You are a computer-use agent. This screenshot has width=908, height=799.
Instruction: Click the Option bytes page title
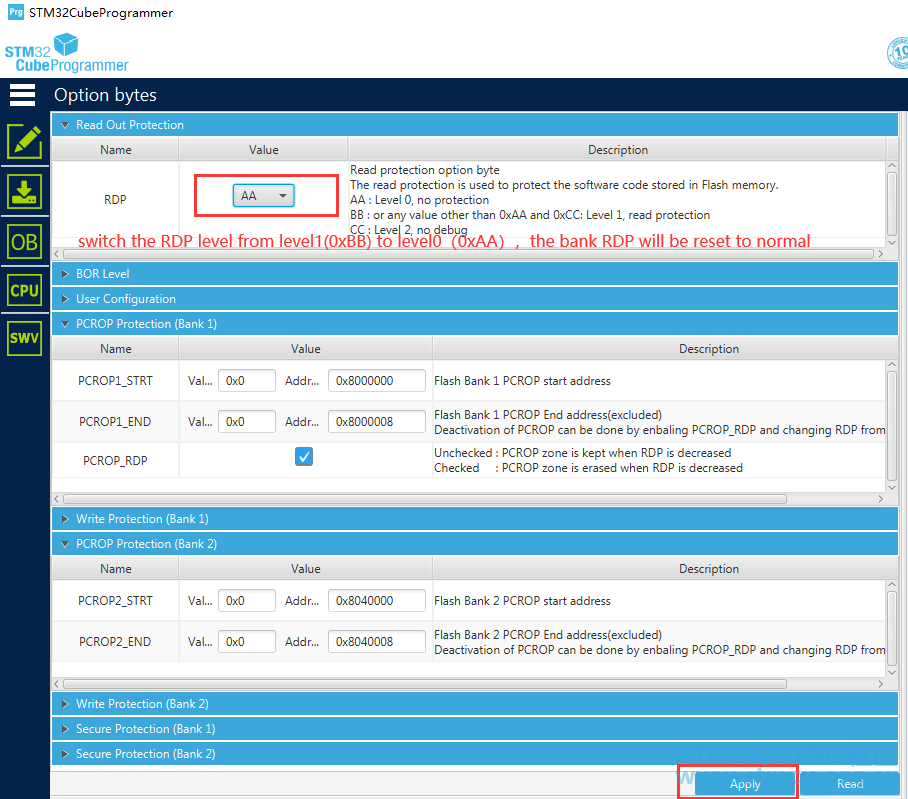pyautogui.click(x=105, y=95)
